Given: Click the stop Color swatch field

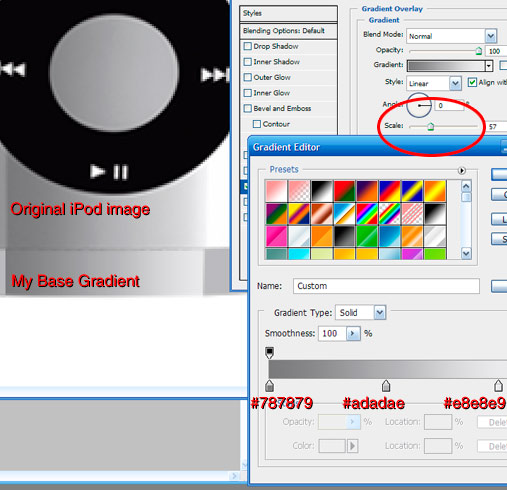Looking at the screenshot, I should (x=332, y=446).
